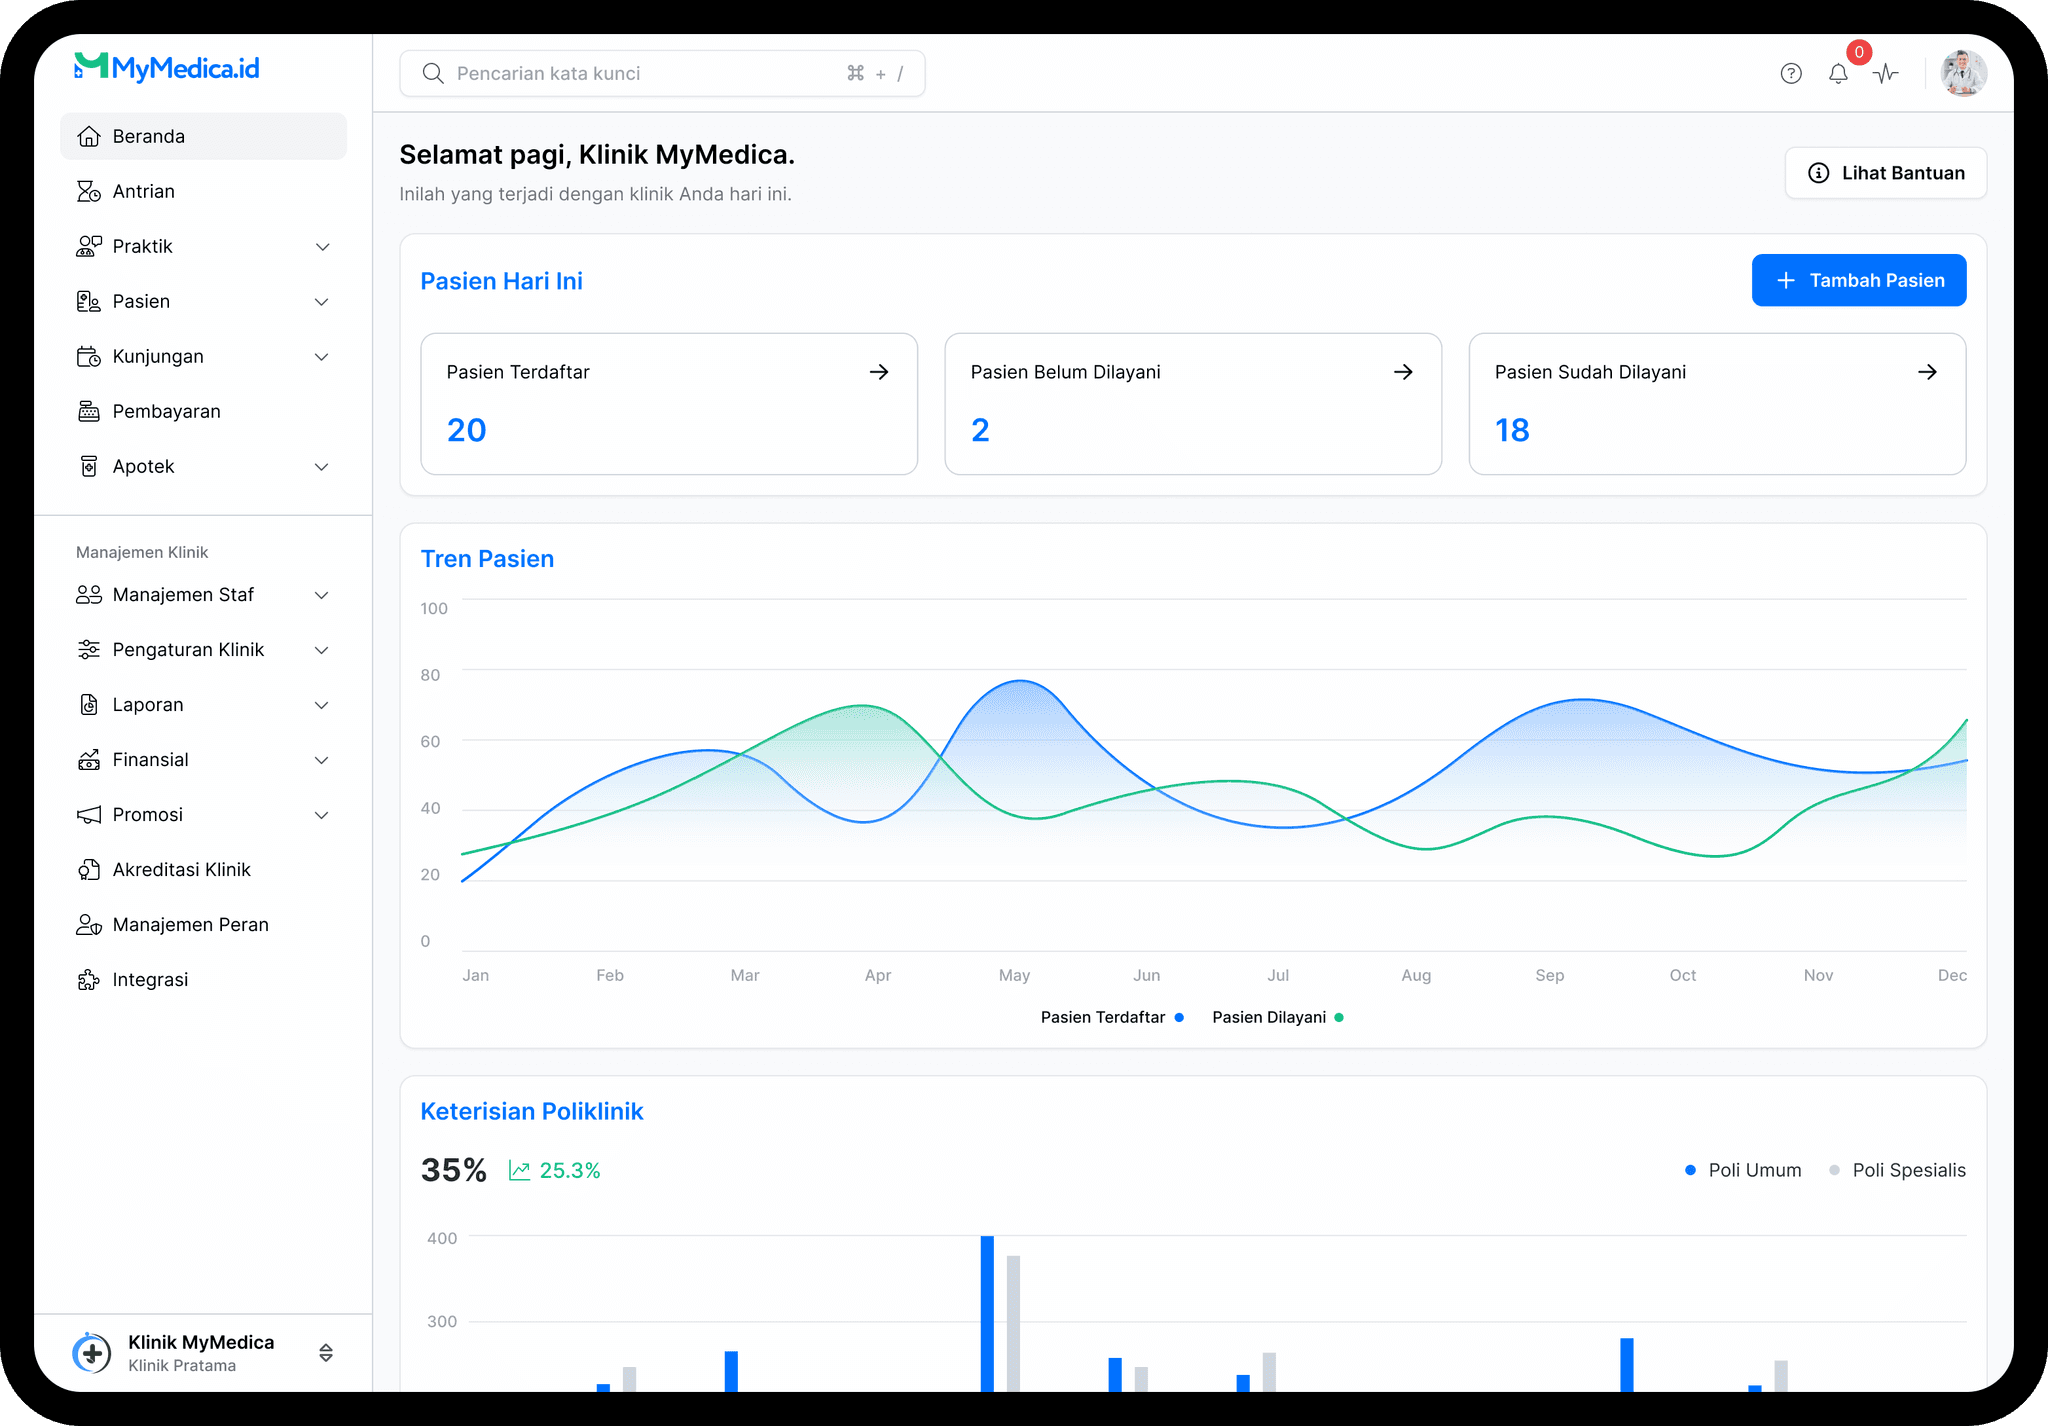Screen dimensions: 2048x1426
Task: Open the Antrian menu item
Action: click(203, 191)
